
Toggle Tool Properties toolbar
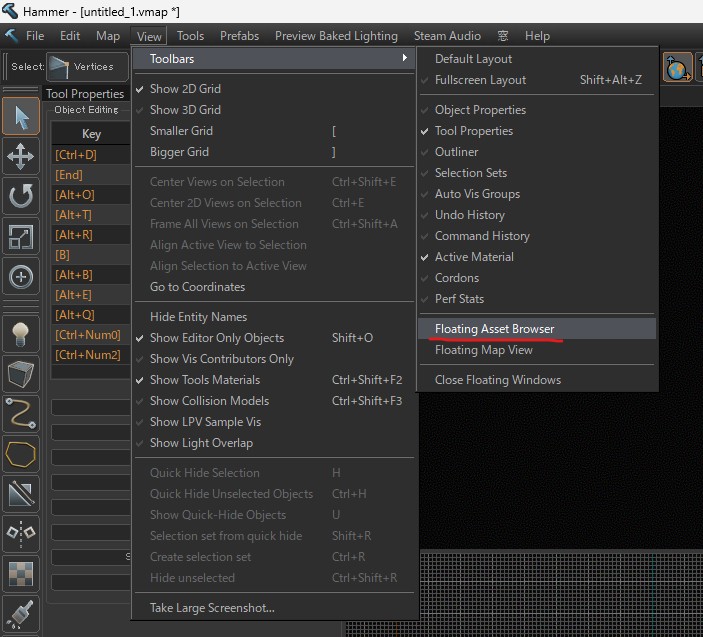click(537, 131)
